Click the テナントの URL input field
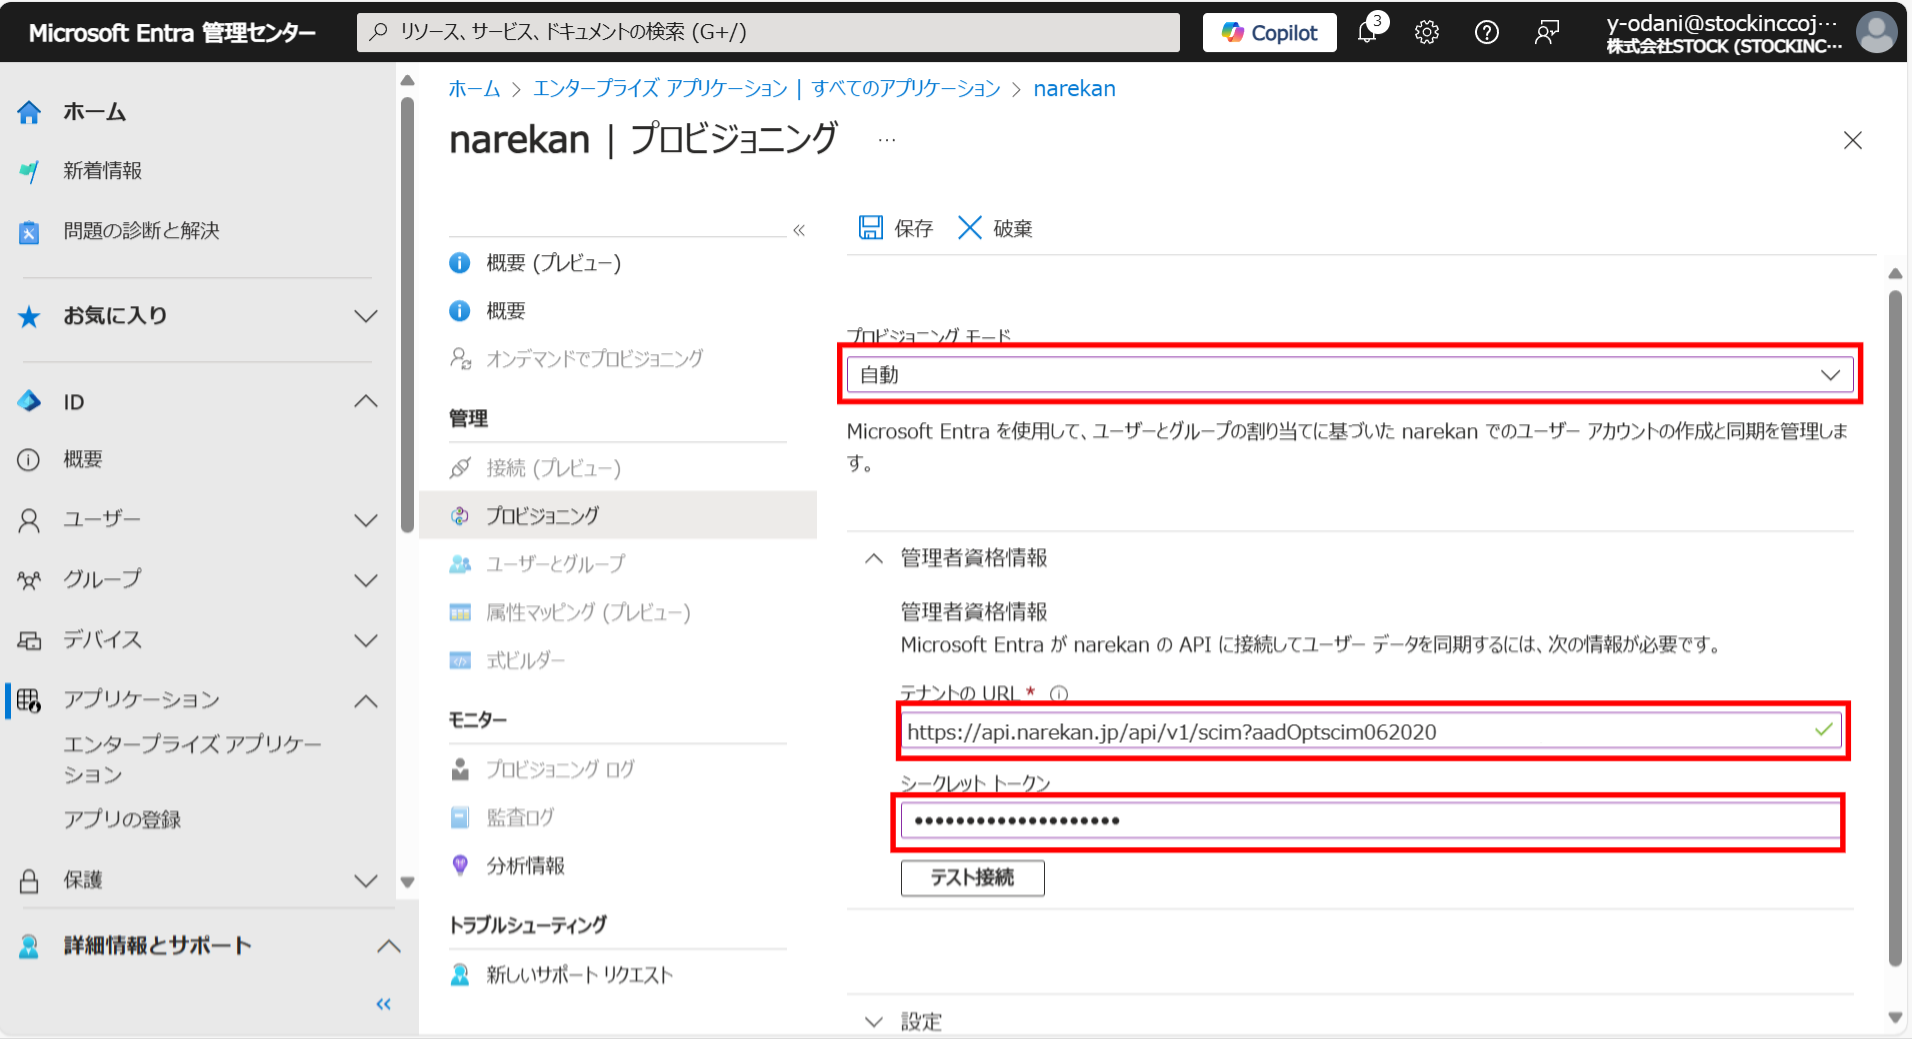Screen dimensions: 1921x1039 click(x=1371, y=731)
